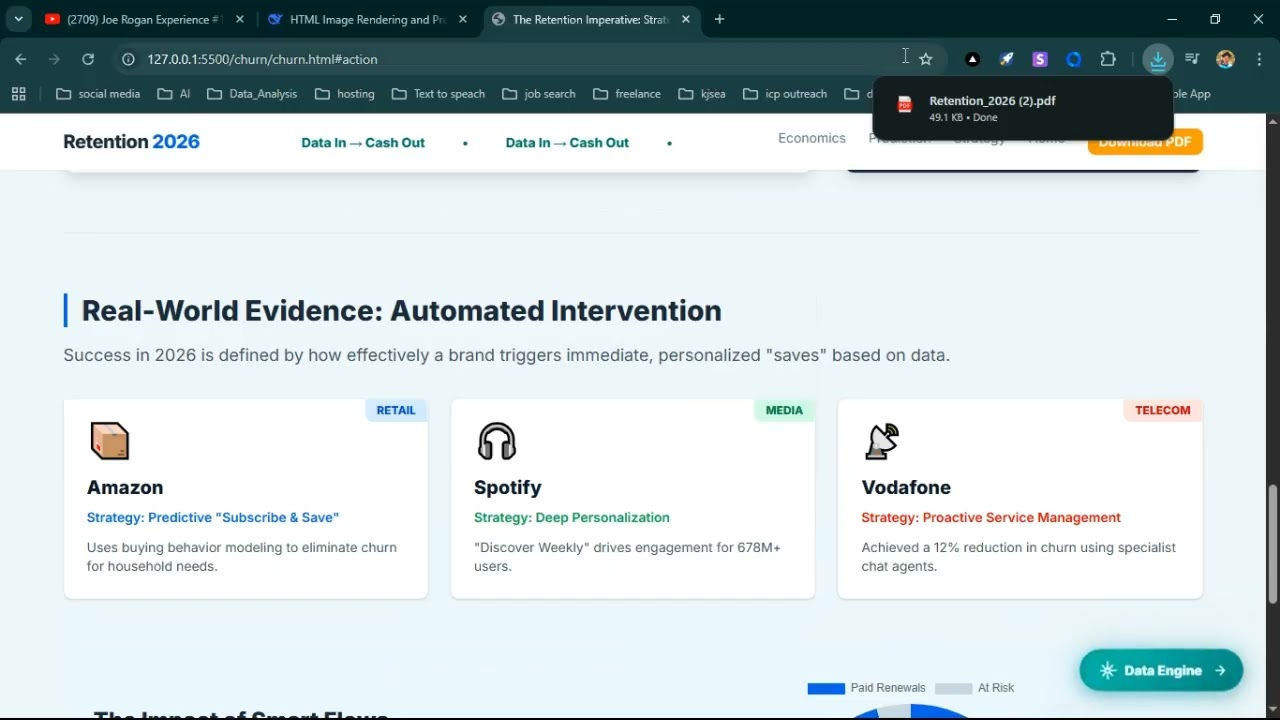Toggle the Downloads toolbar icon

[1158, 59]
